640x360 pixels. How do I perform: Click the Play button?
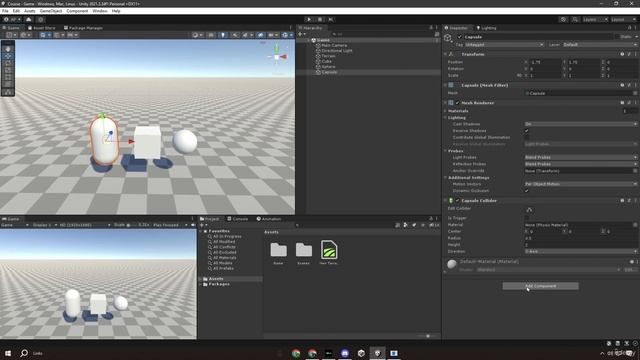[309, 19]
